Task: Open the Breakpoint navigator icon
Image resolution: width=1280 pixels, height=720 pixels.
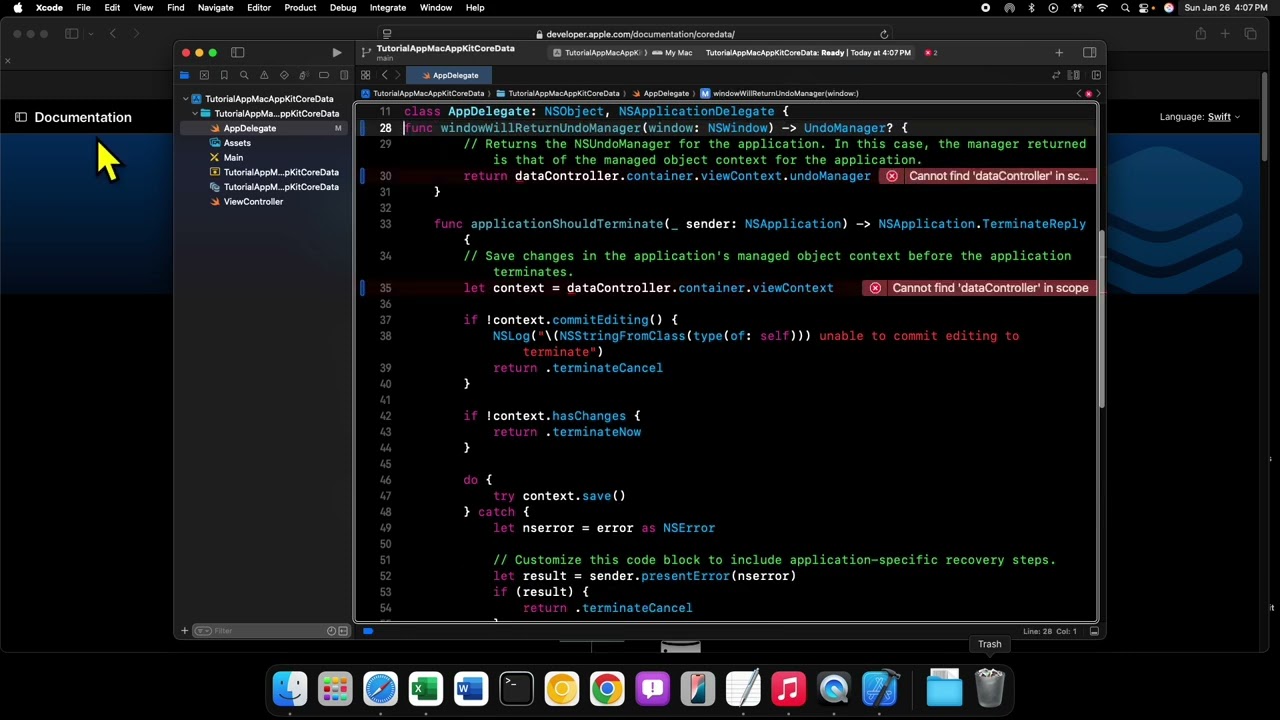Action: [x=324, y=75]
